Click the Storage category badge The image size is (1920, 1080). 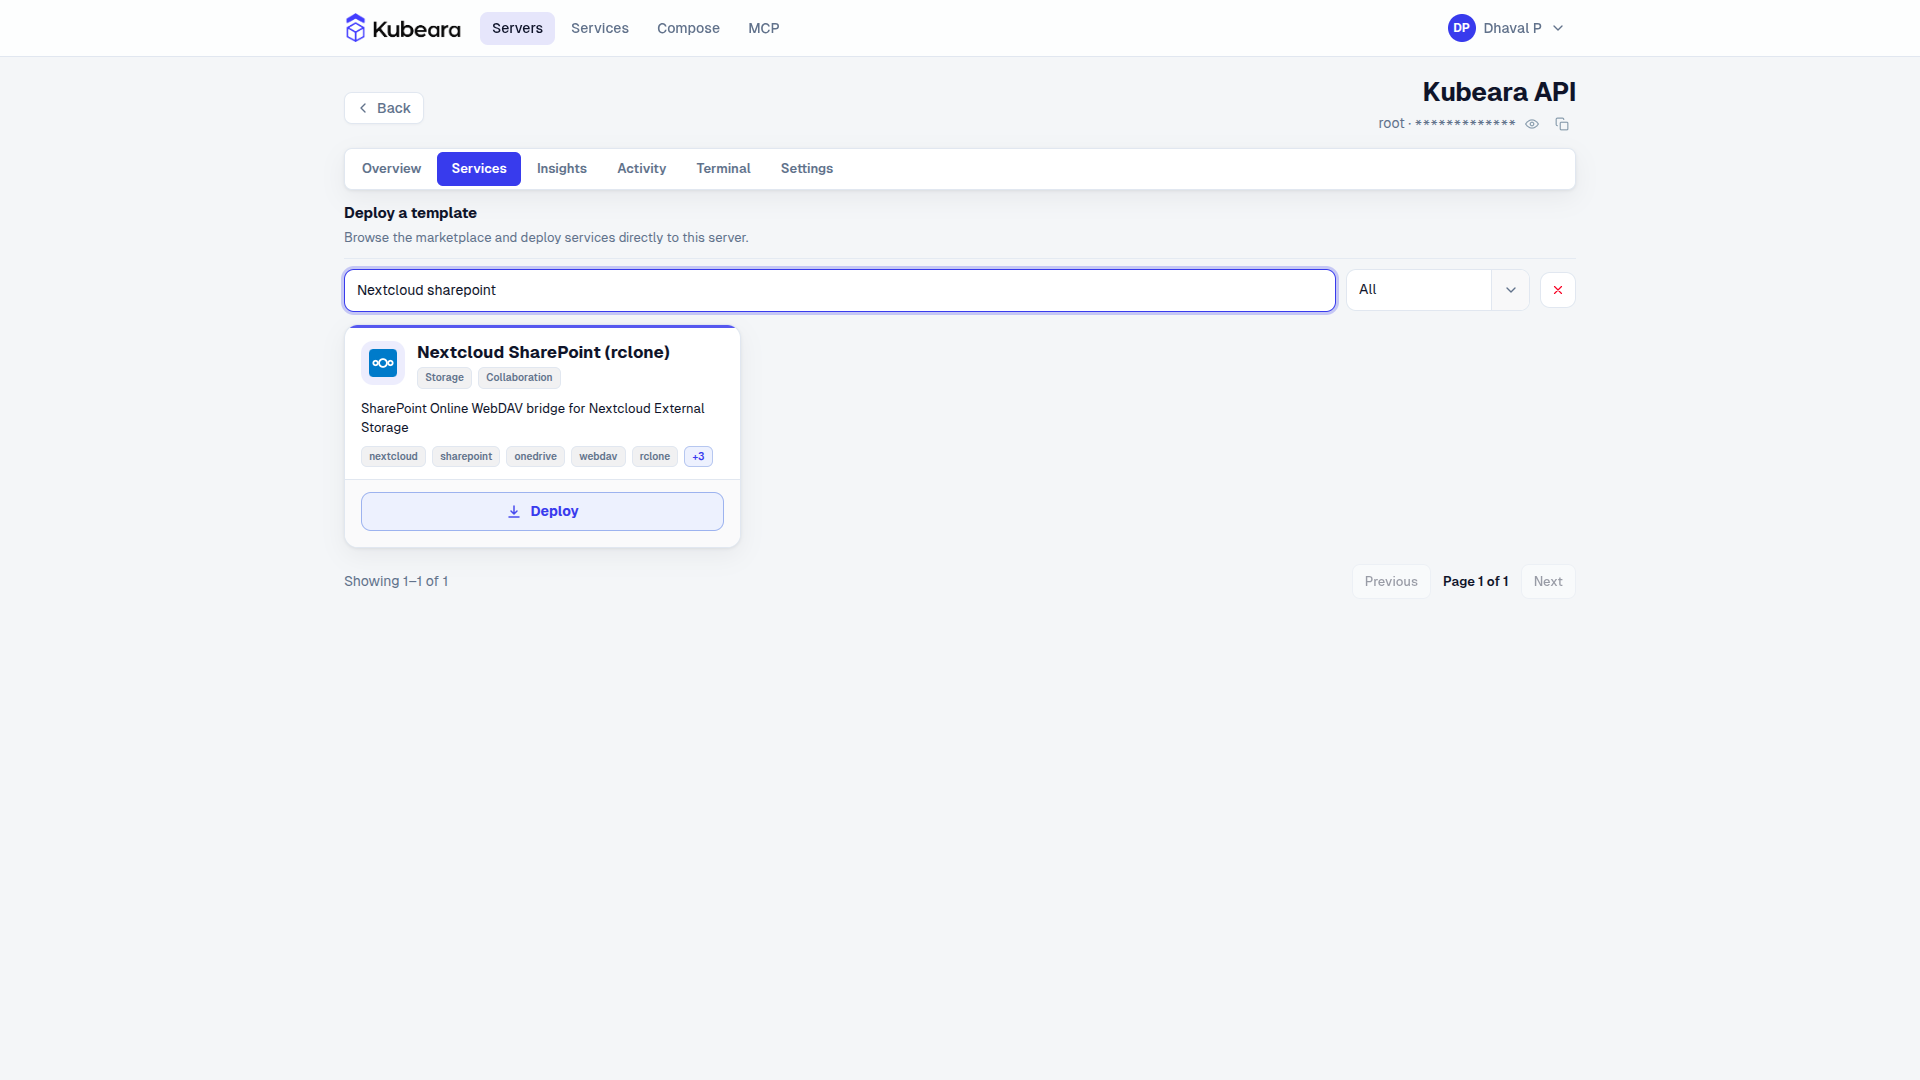point(444,378)
